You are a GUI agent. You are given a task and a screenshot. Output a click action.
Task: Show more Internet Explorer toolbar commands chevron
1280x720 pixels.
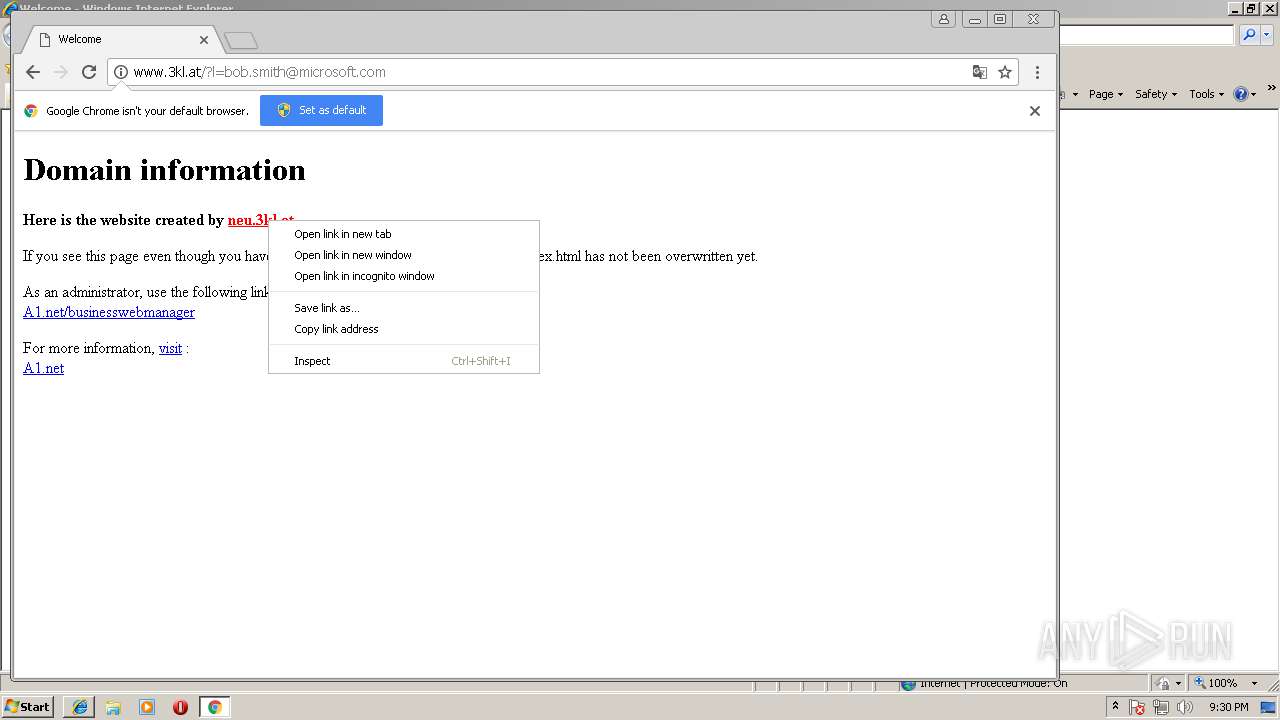click(1271, 89)
